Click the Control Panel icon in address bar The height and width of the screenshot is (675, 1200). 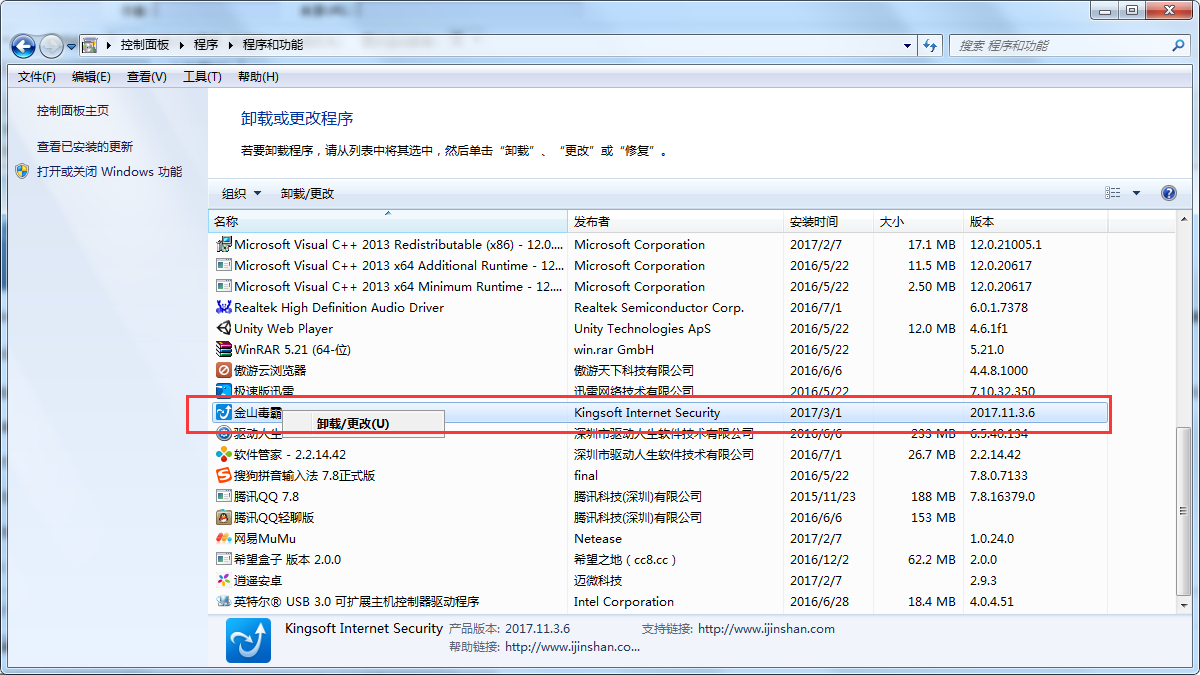click(90, 45)
